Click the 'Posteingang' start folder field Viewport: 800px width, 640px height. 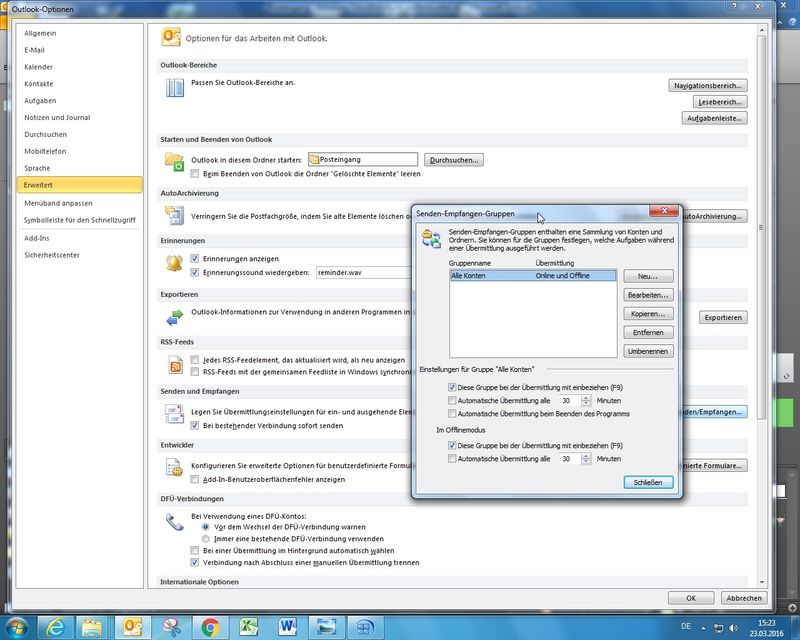362,159
